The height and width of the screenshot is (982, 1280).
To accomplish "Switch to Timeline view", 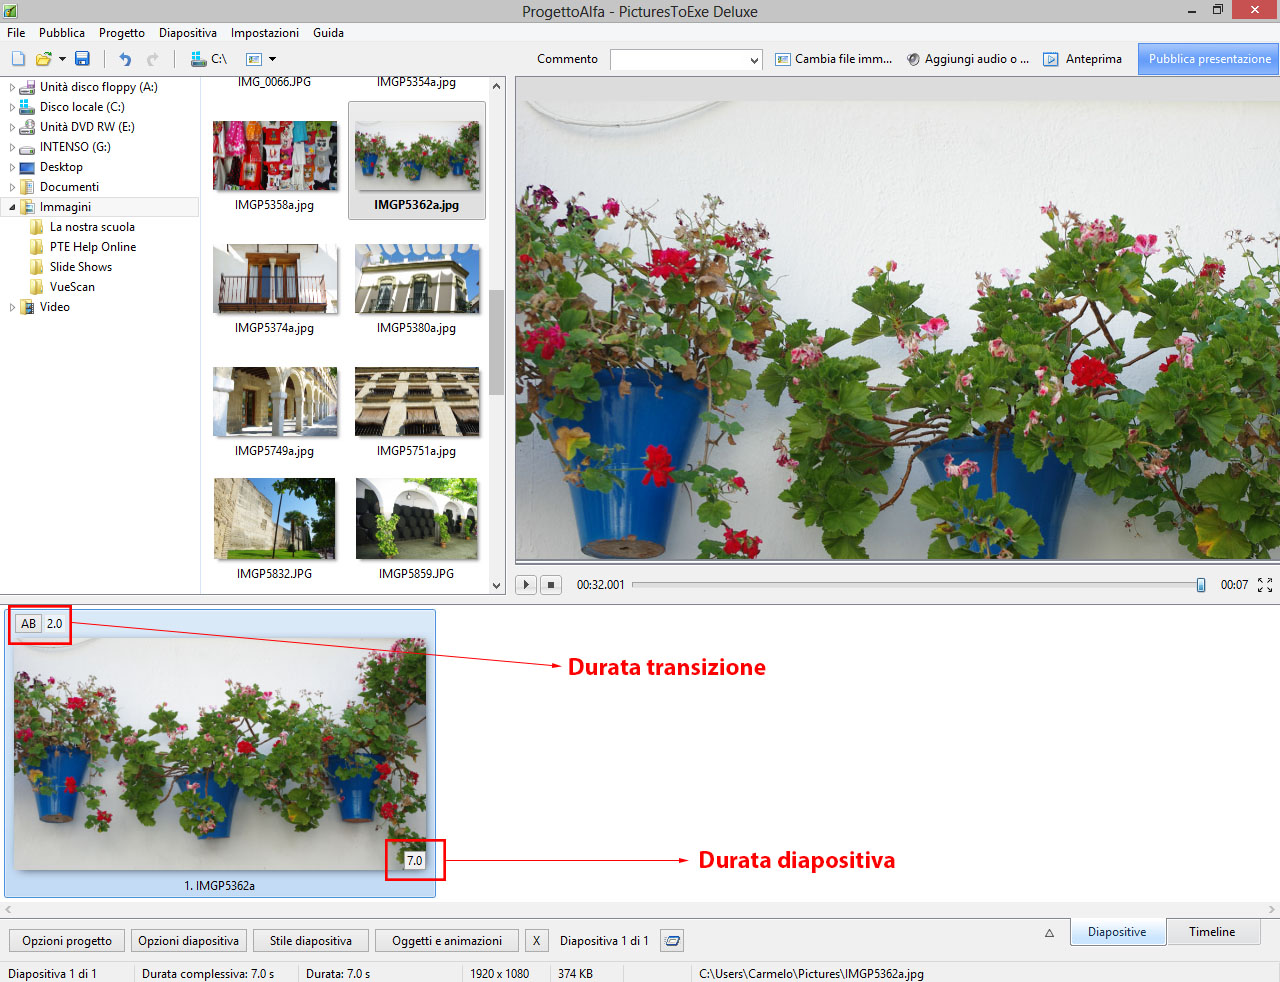I will (x=1211, y=932).
